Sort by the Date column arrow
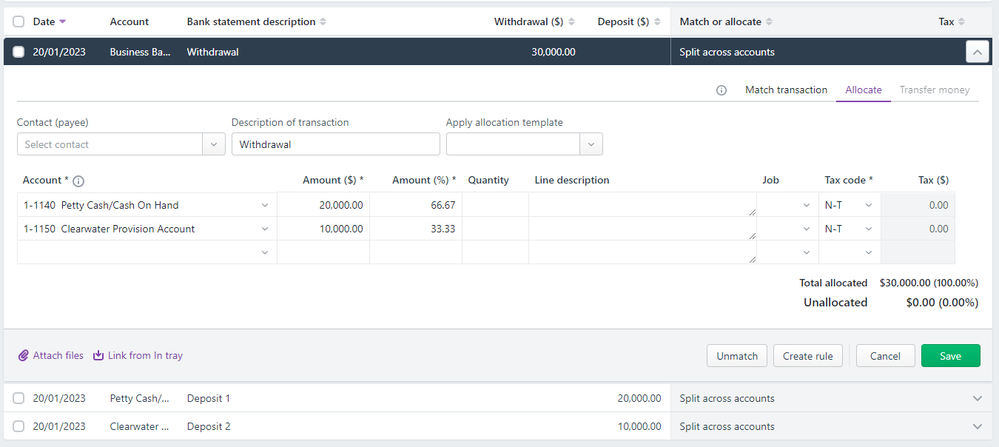Image resolution: width=999 pixels, height=447 pixels. pyautogui.click(x=64, y=22)
